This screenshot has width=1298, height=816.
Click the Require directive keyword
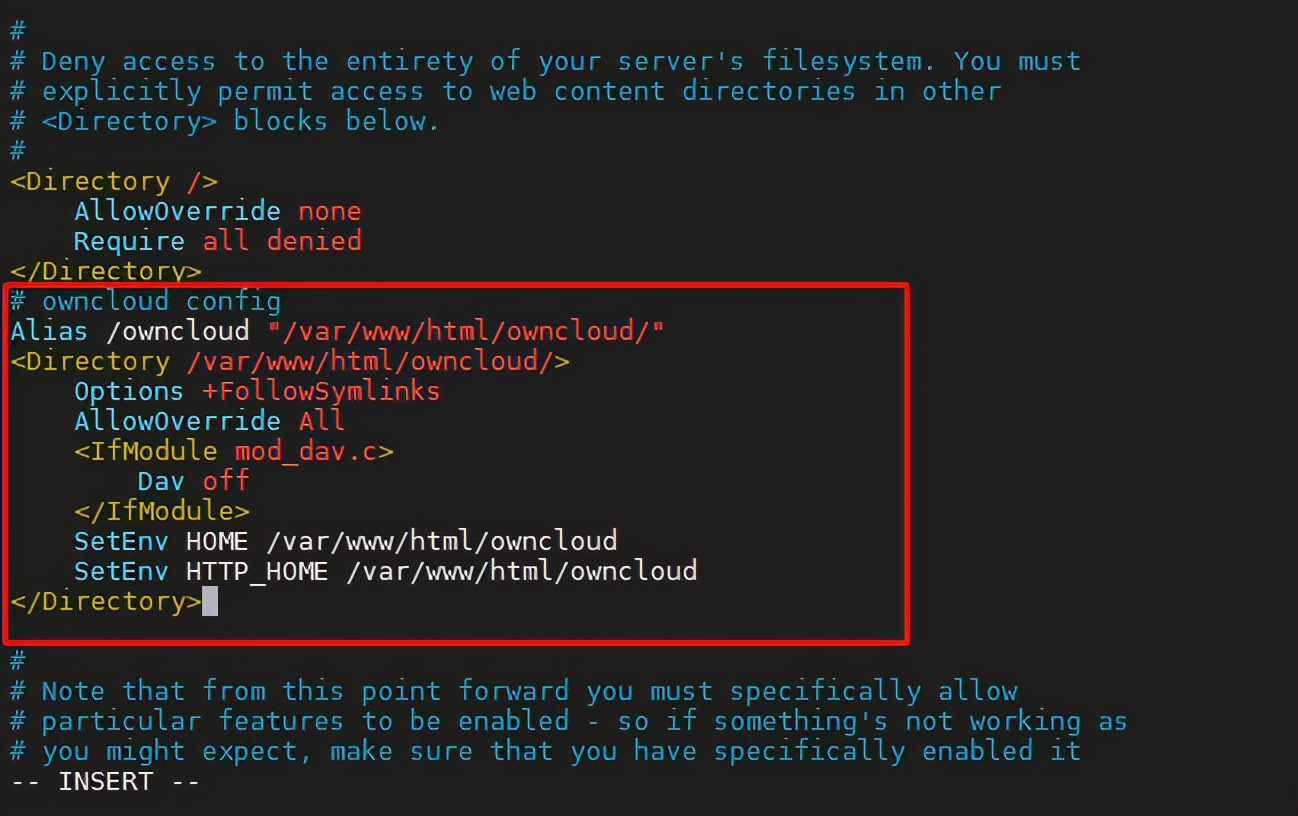coord(129,241)
